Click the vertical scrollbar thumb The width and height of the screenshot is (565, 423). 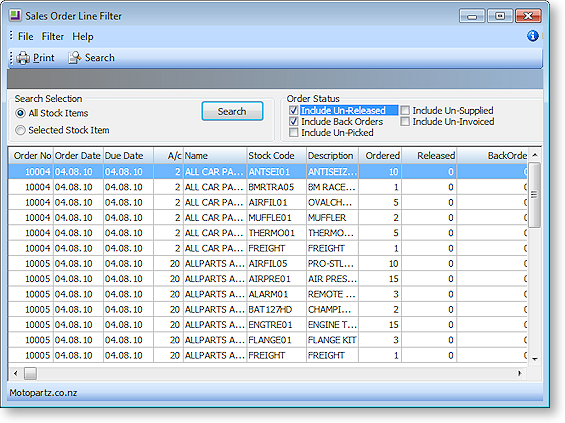point(535,195)
